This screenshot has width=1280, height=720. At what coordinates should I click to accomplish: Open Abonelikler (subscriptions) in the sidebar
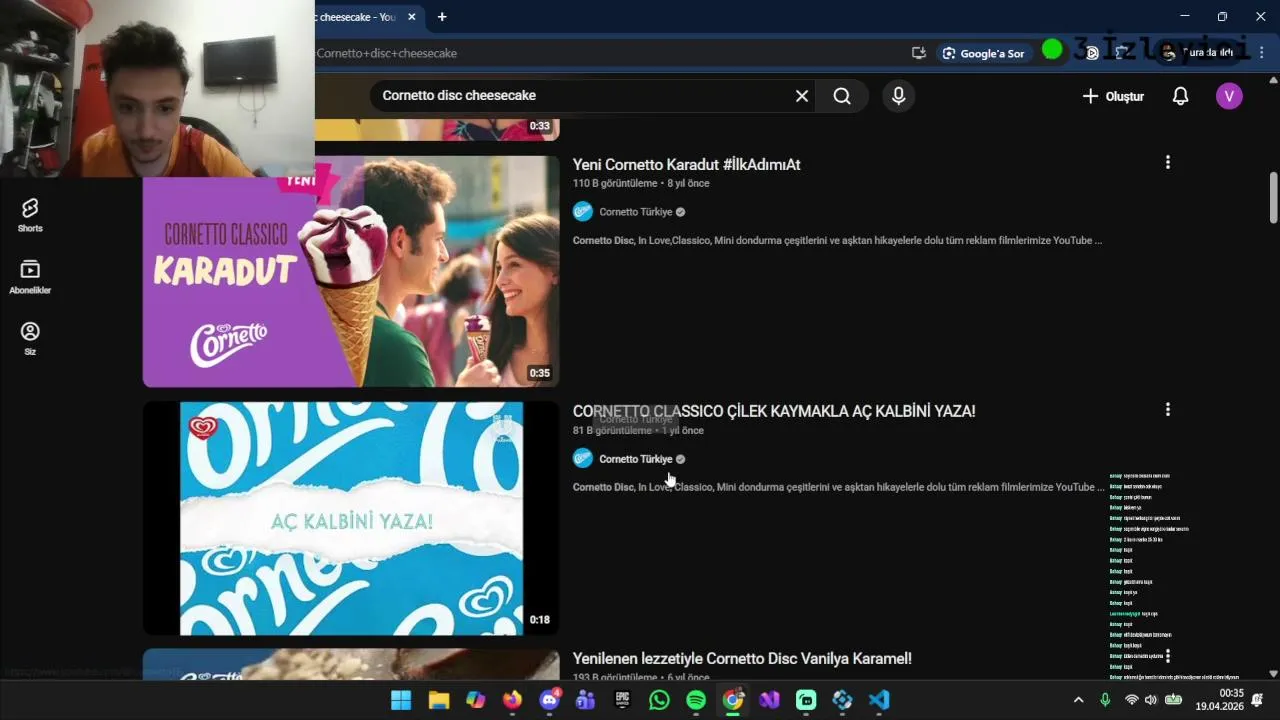30,277
